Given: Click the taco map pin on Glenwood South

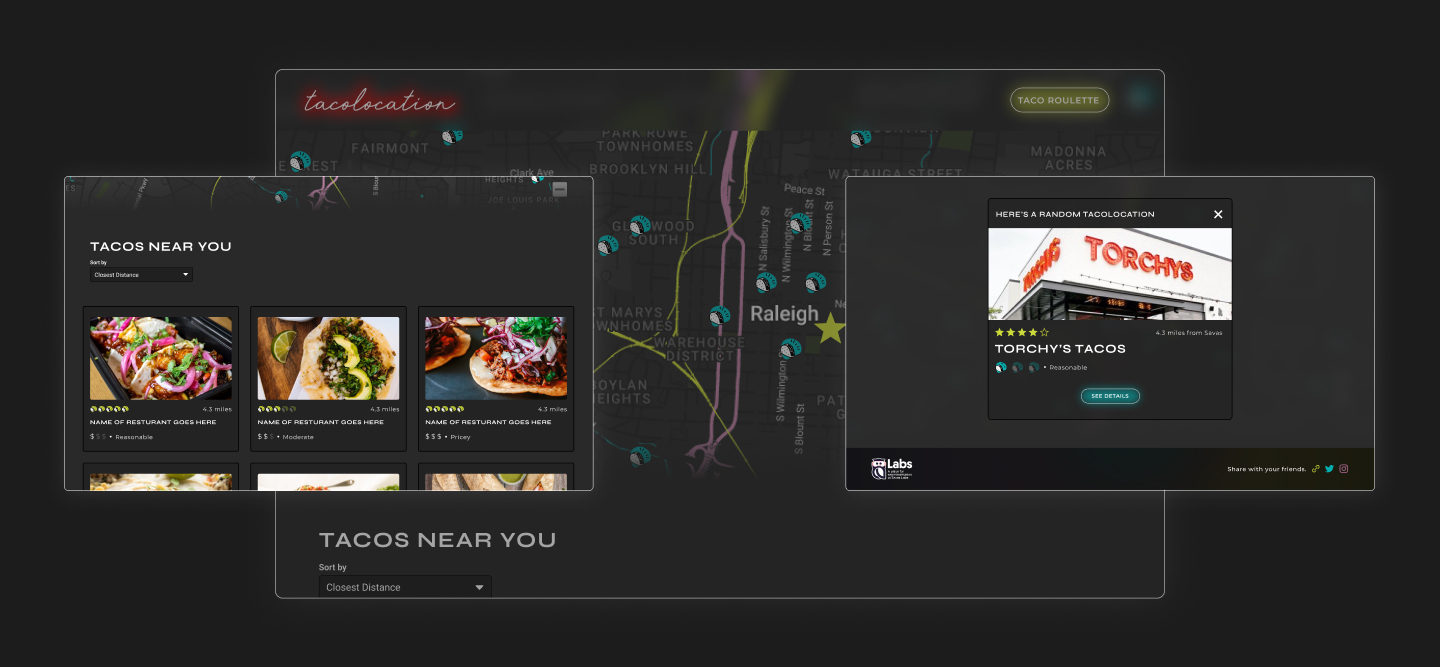Looking at the screenshot, I should point(640,226).
